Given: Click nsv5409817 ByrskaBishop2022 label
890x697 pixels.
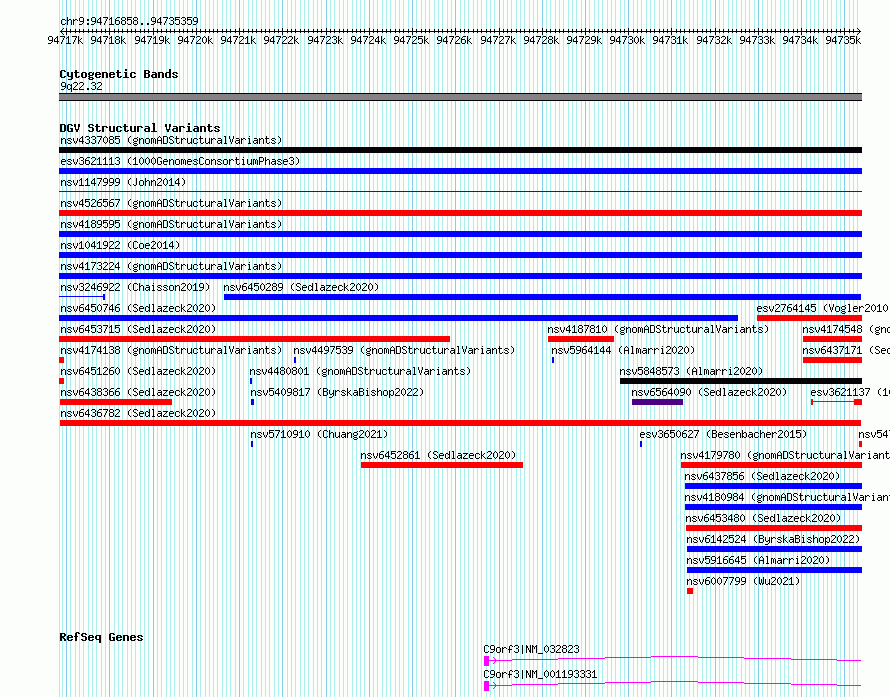Looking at the screenshot, I should [x=337, y=392].
